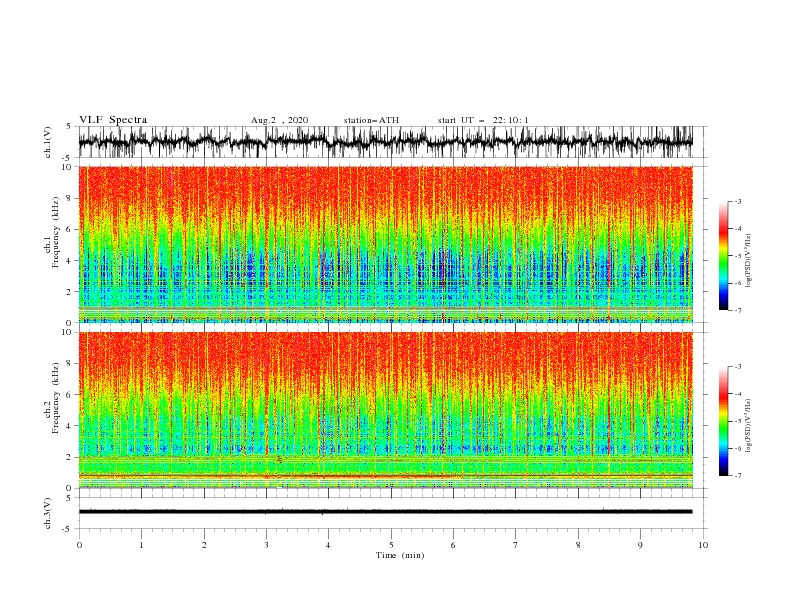The width and height of the screenshot is (792, 612).
Task: Click the "station=ATH" header label
Action: pos(371,120)
